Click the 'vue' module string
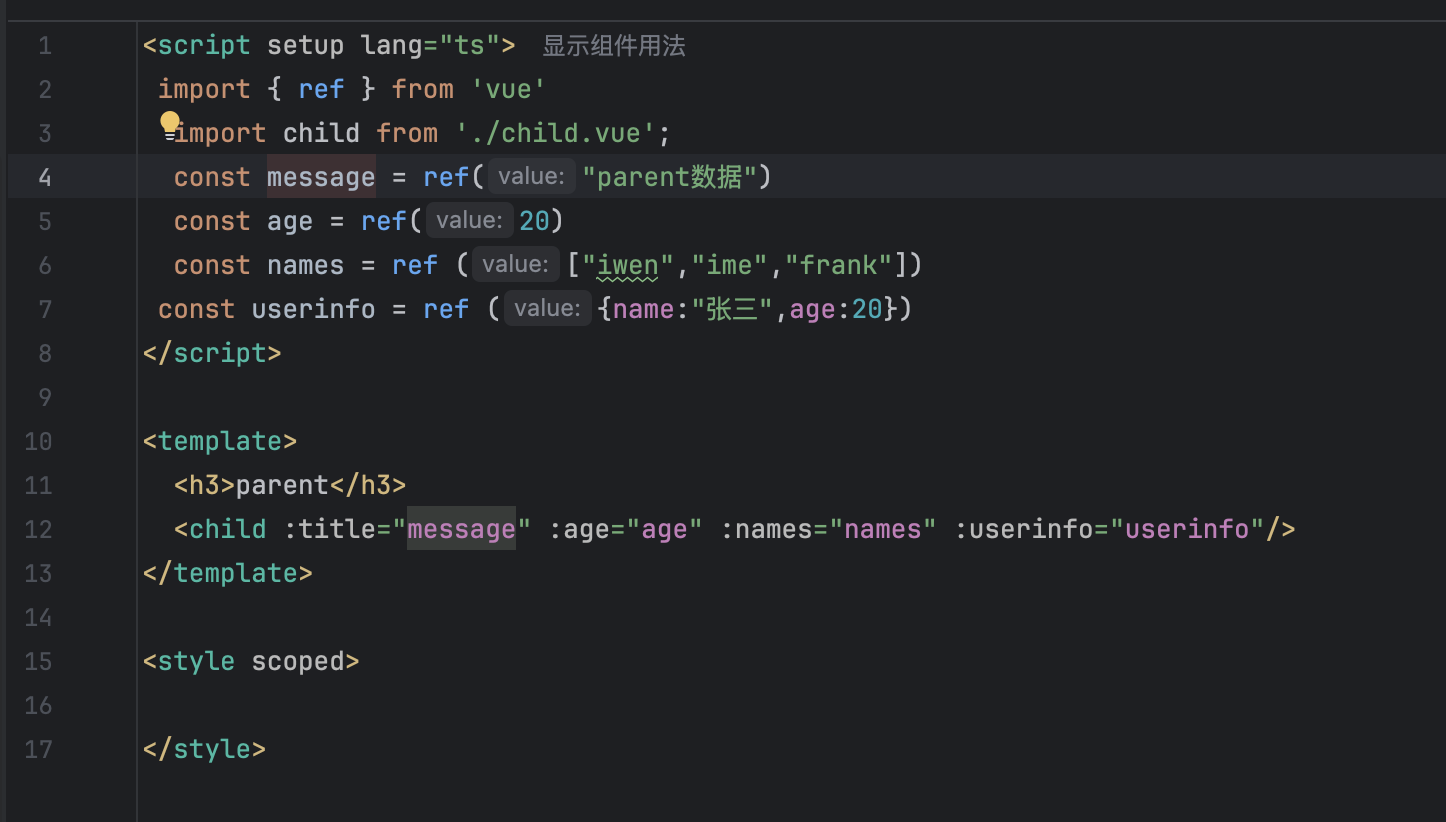Viewport: 1446px width, 822px height. 507,89
